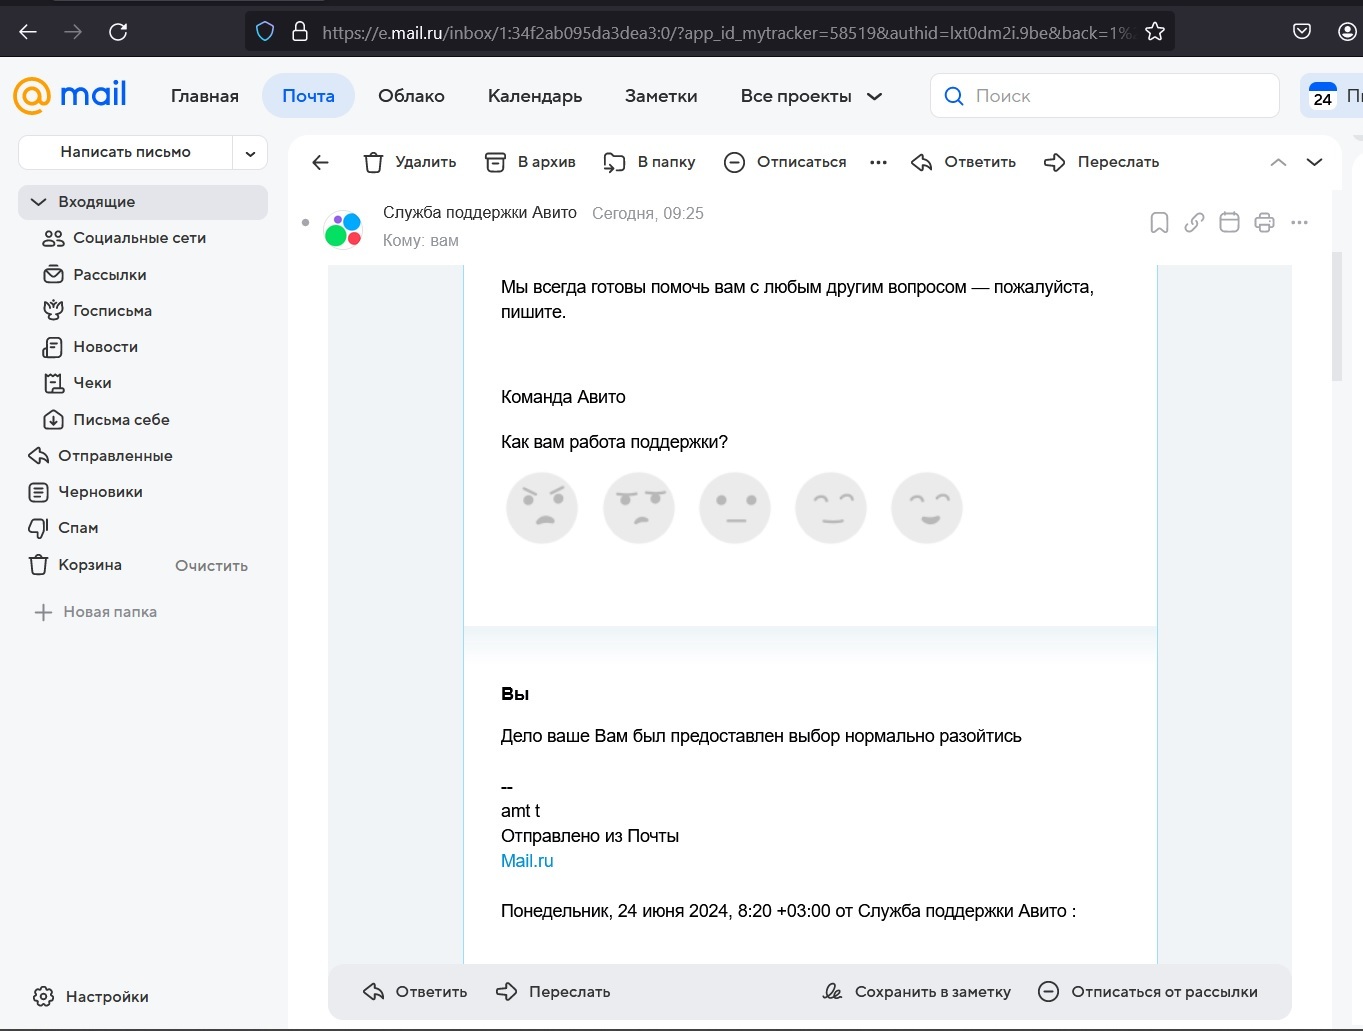Move the email to a folder (В папку)
The image size is (1363, 1031).
649,162
